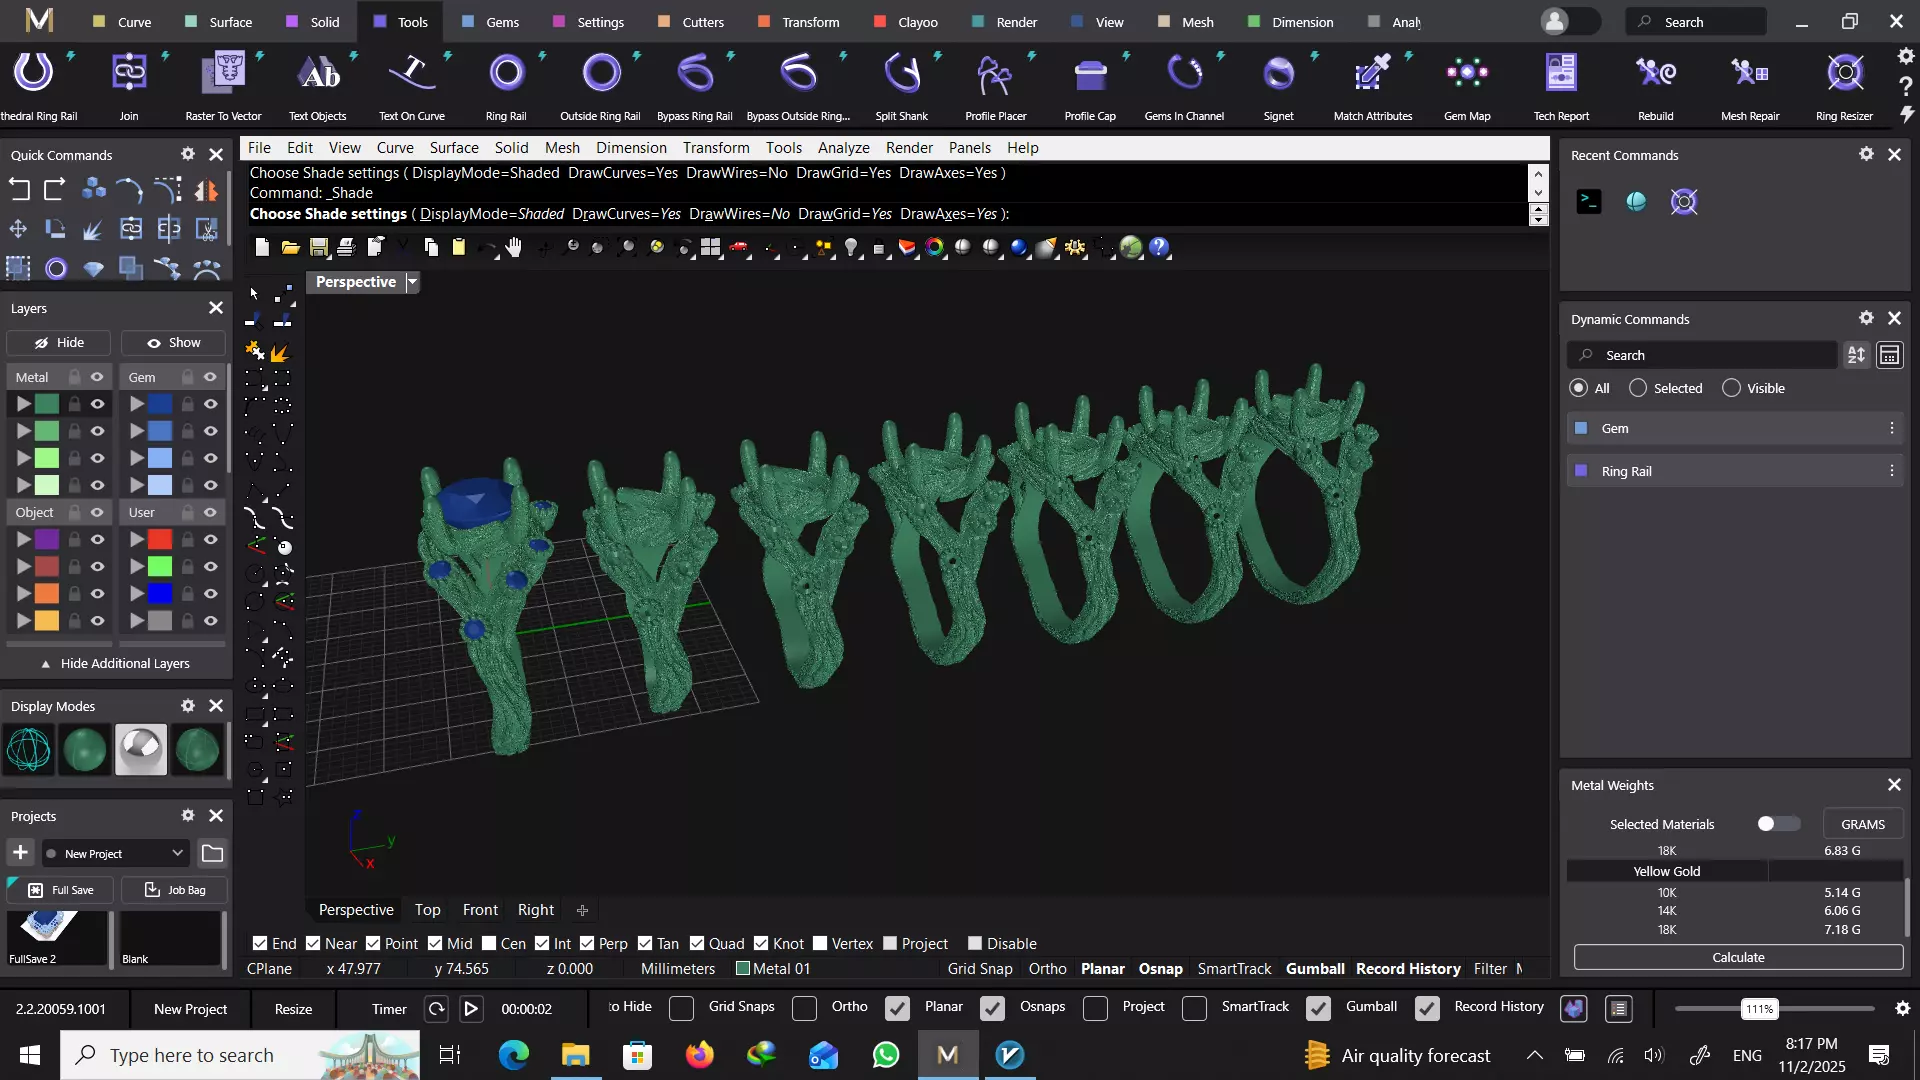Click the Hide layers button
This screenshot has height=1080, width=1920.
tap(59, 342)
